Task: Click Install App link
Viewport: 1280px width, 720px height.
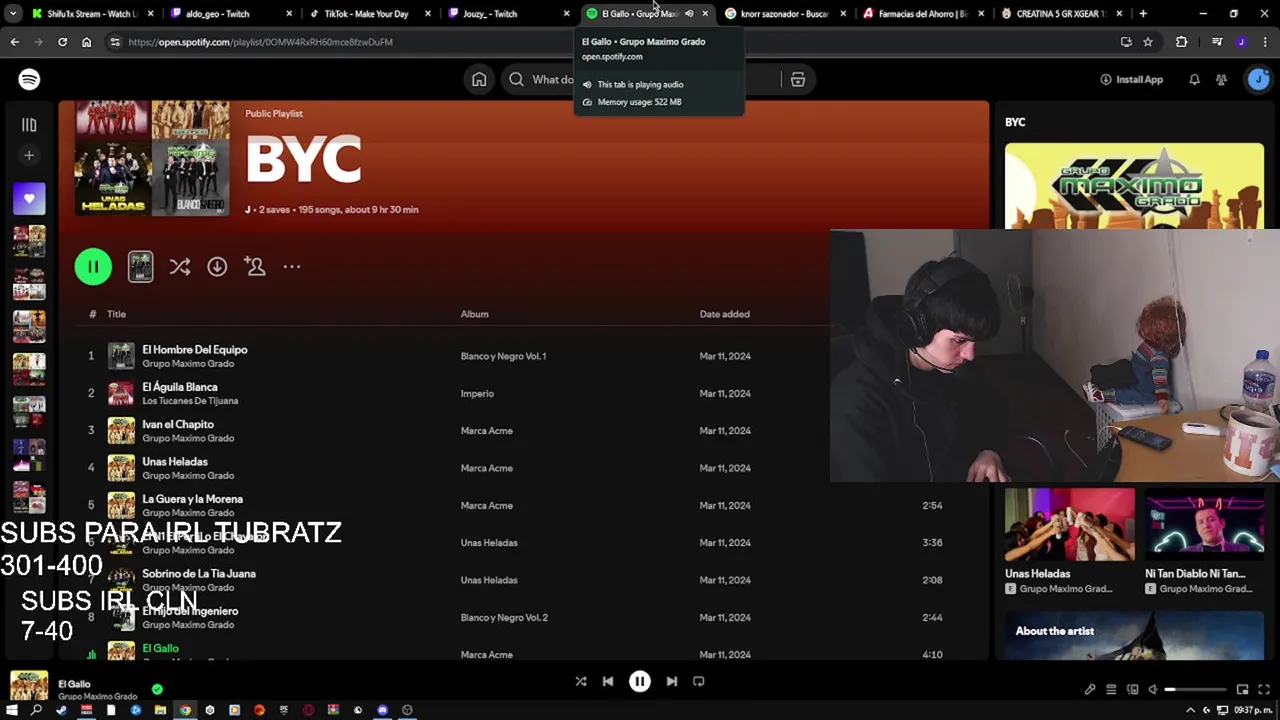Action: click(1132, 80)
